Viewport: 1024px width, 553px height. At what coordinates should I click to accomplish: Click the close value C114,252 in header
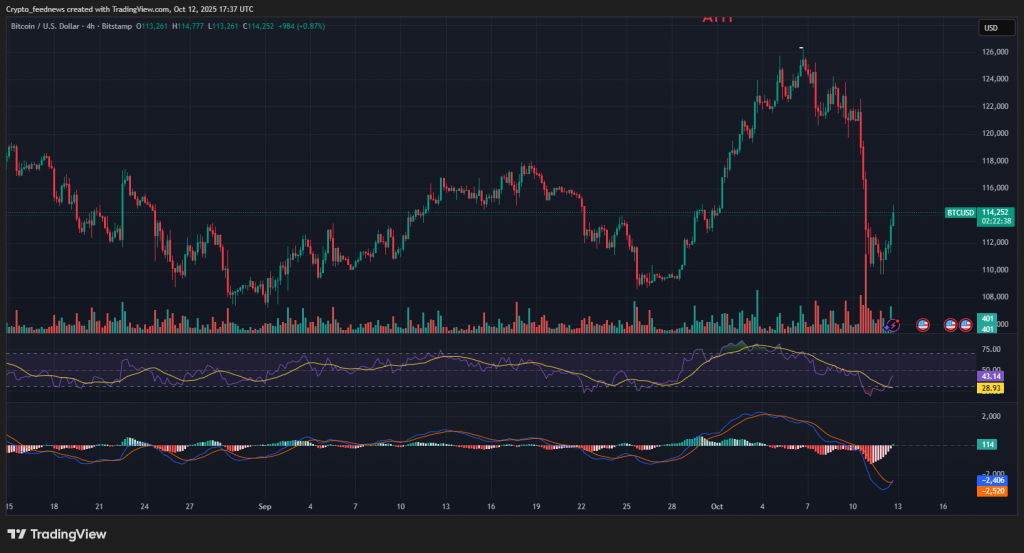click(x=259, y=26)
